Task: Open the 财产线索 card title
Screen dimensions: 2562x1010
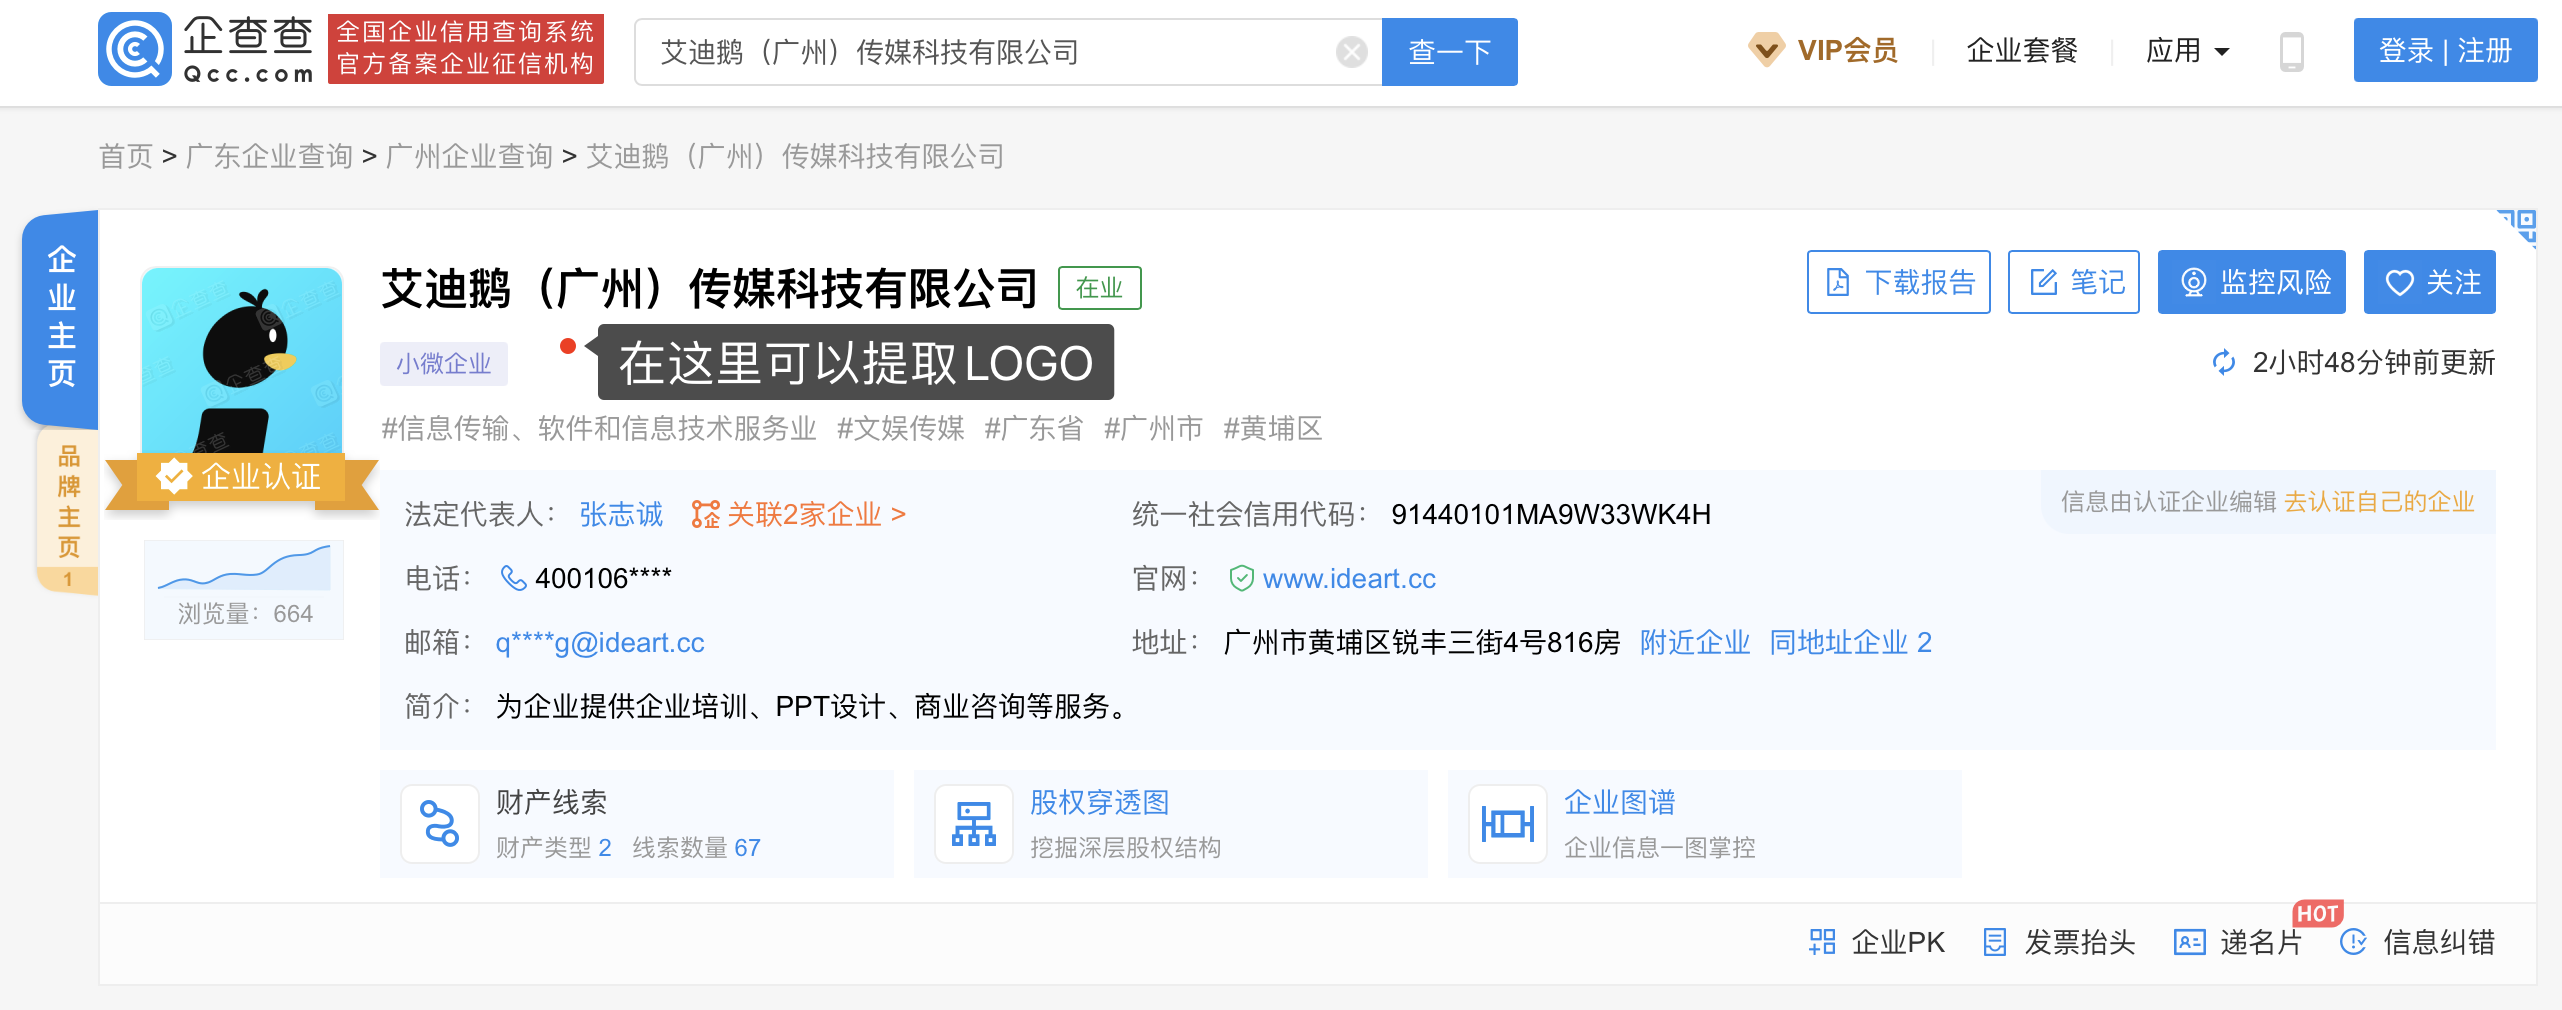Action: (x=552, y=802)
